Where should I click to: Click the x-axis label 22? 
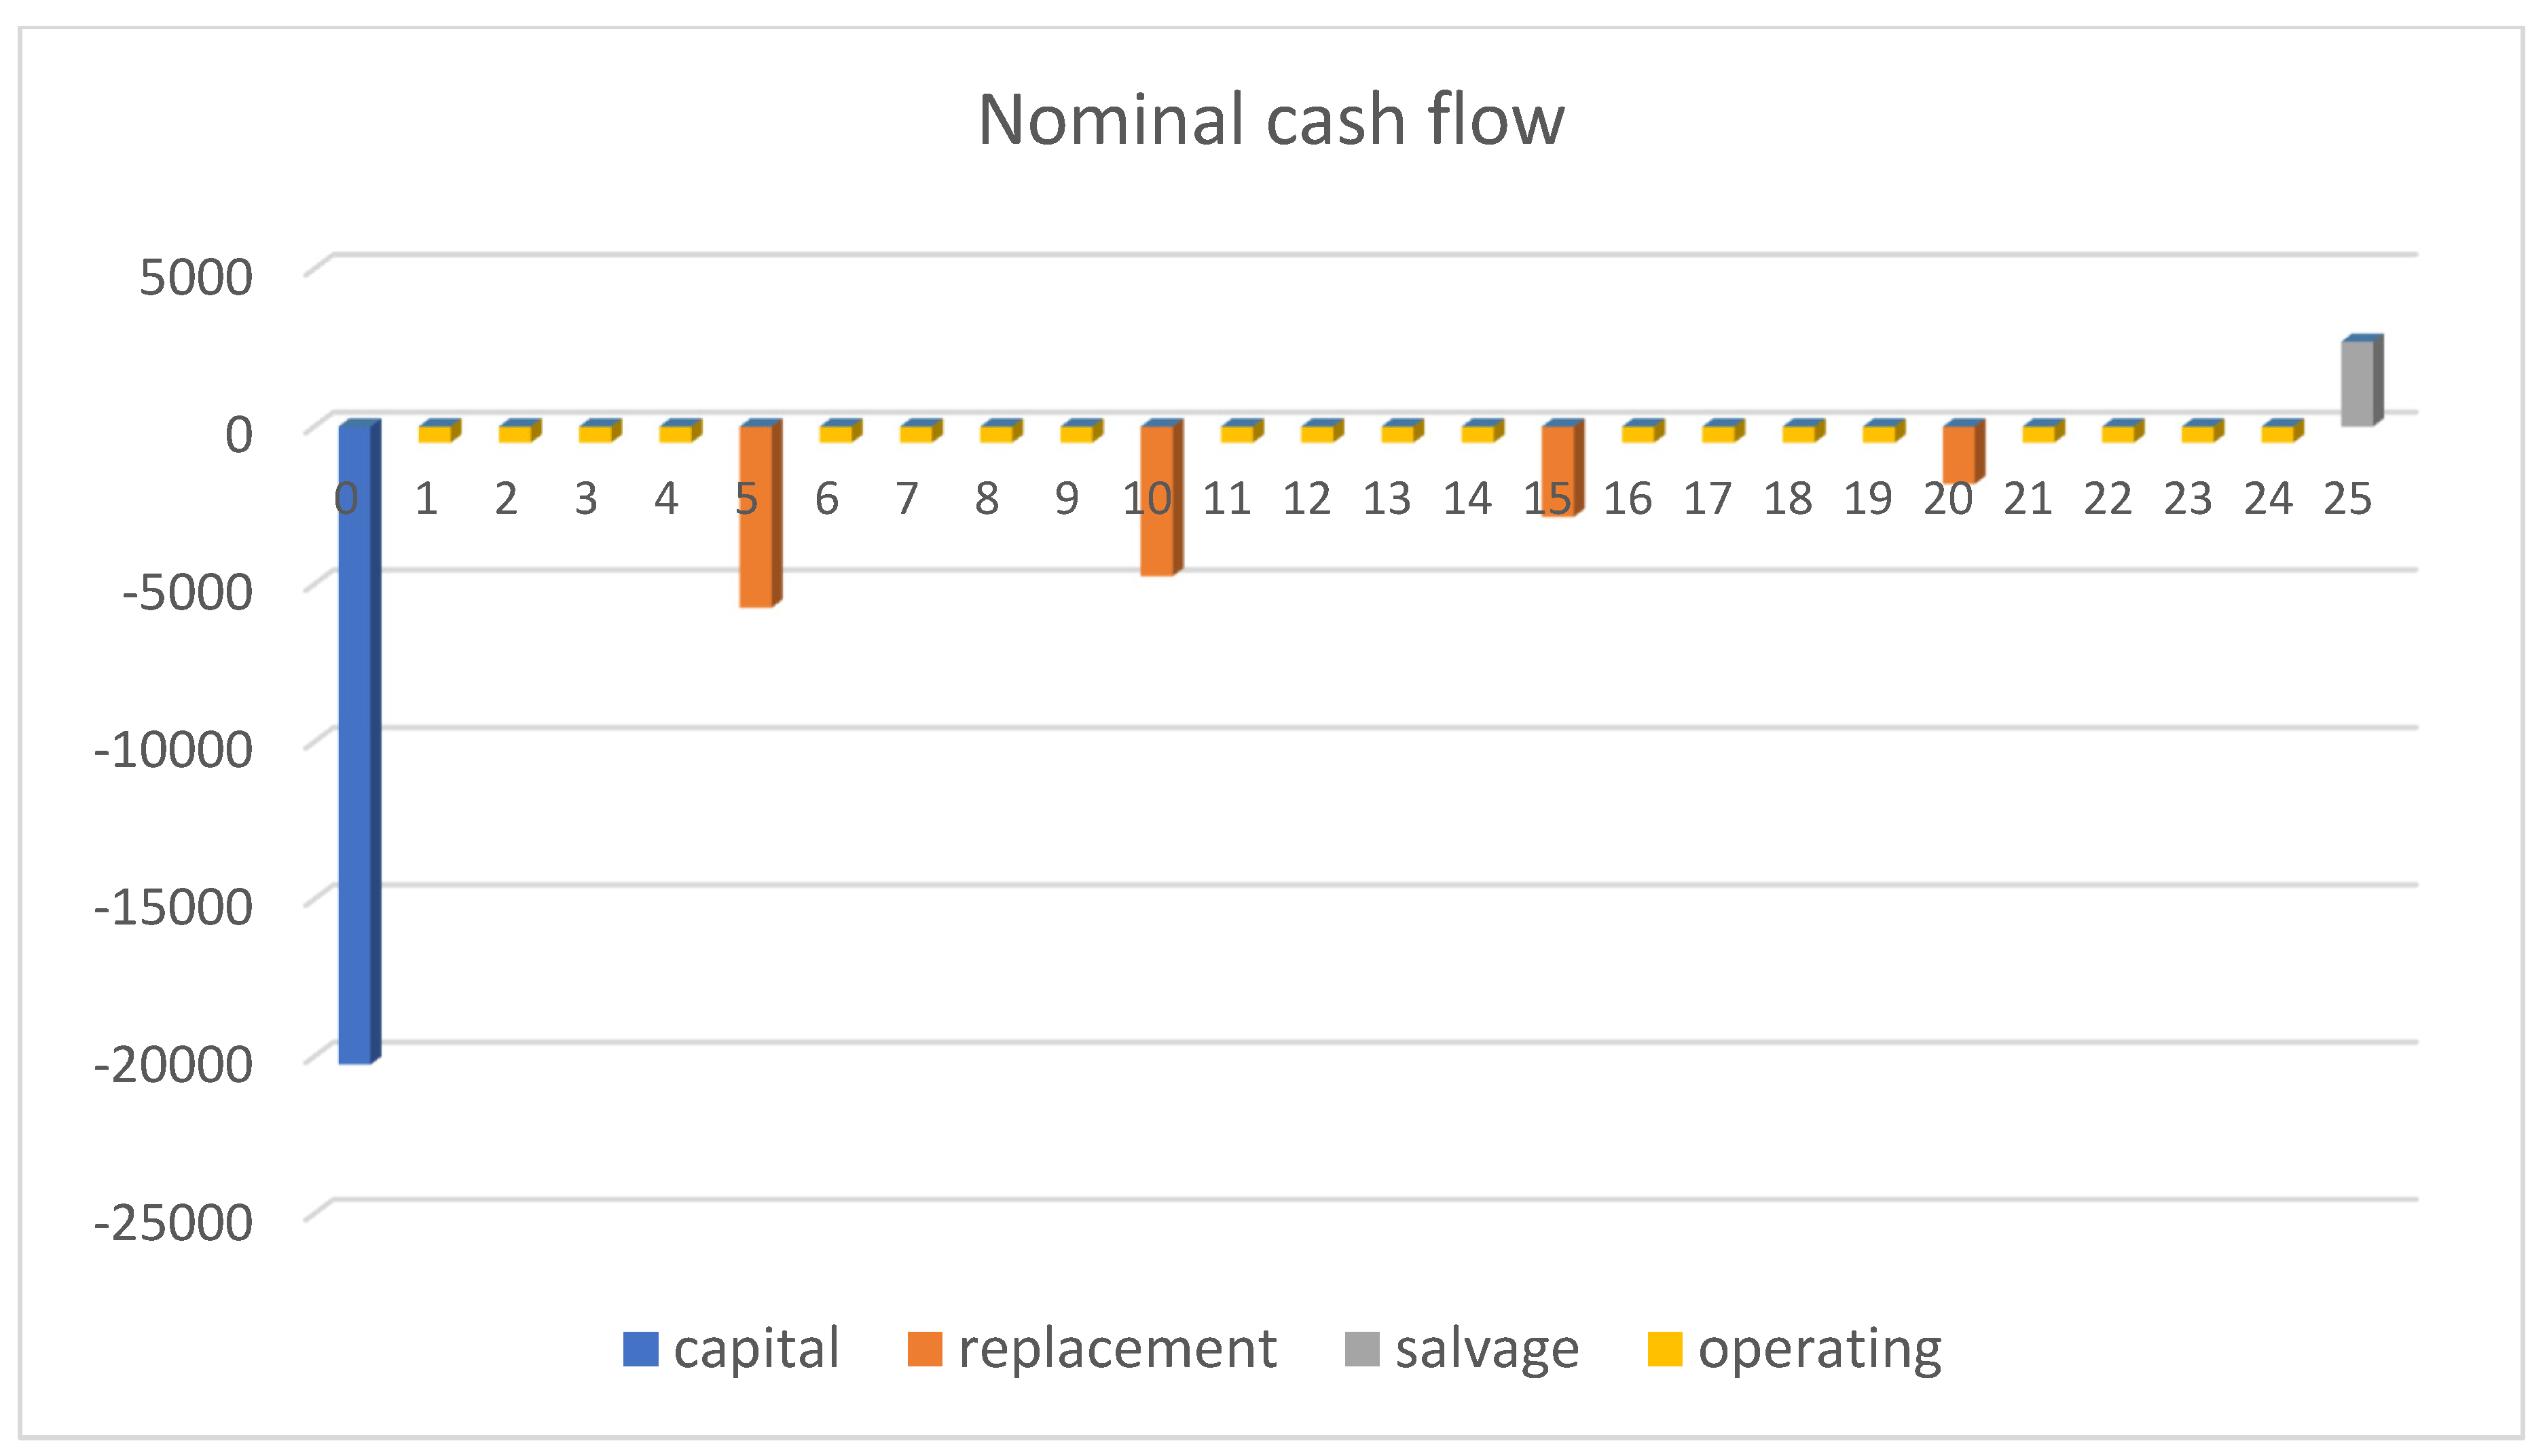(2108, 499)
